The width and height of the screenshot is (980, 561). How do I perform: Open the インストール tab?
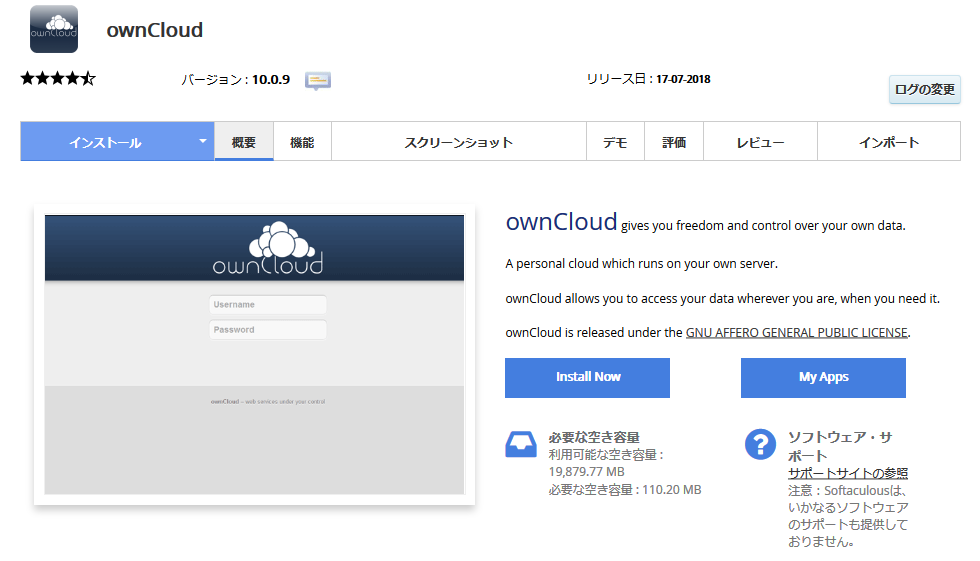pyautogui.click(x=105, y=142)
